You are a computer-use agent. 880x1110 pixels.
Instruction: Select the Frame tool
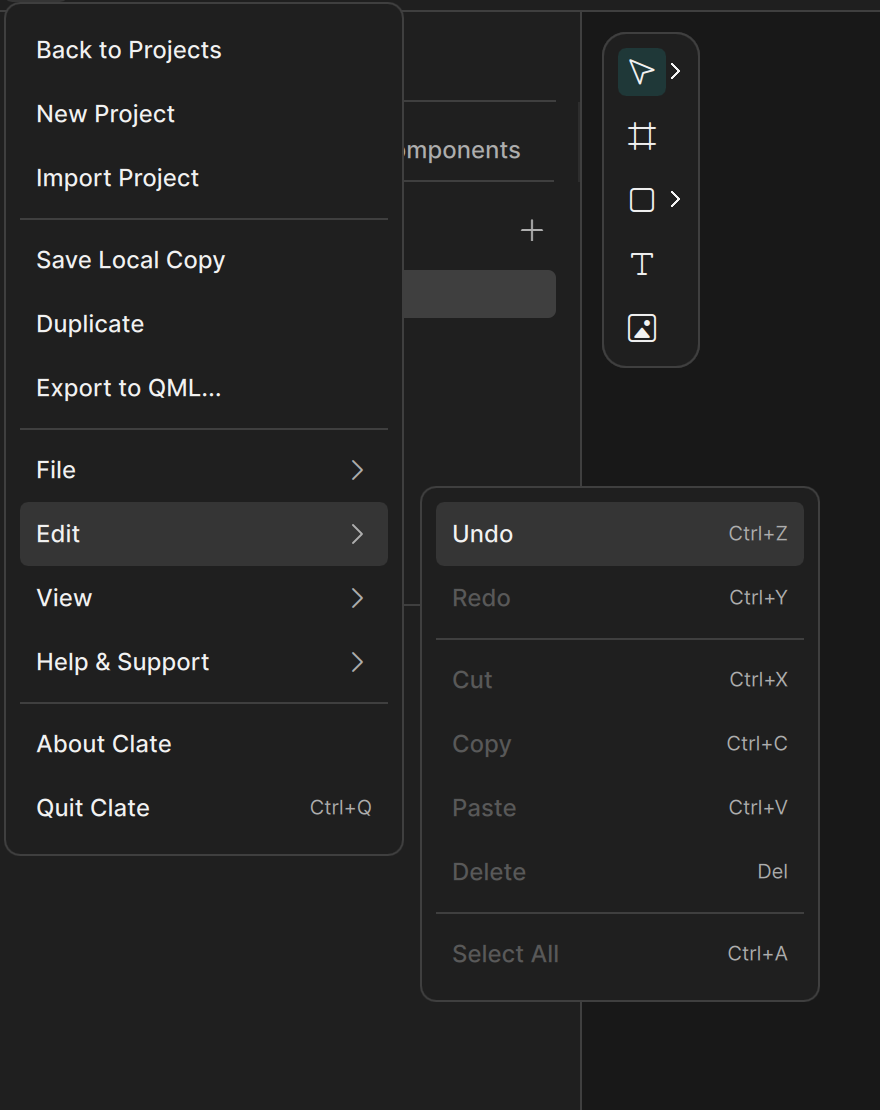tap(641, 136)
